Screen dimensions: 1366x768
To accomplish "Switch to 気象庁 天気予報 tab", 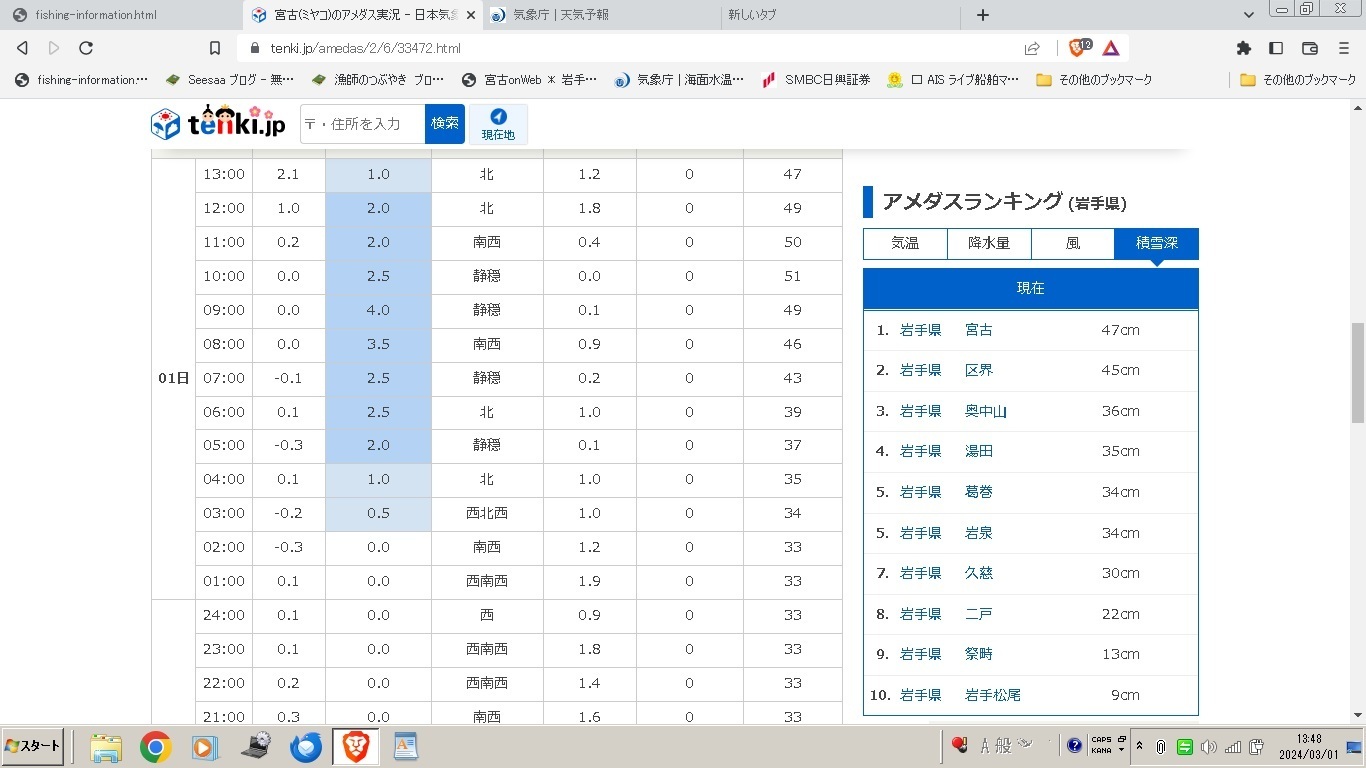I will [x=600, y=15].
